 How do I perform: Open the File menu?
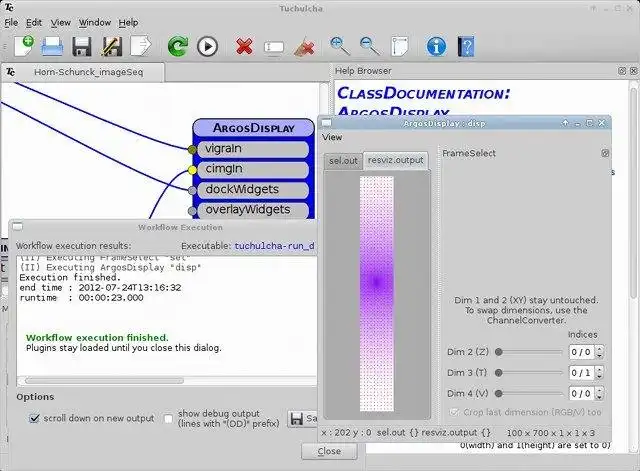coord(11,22)
